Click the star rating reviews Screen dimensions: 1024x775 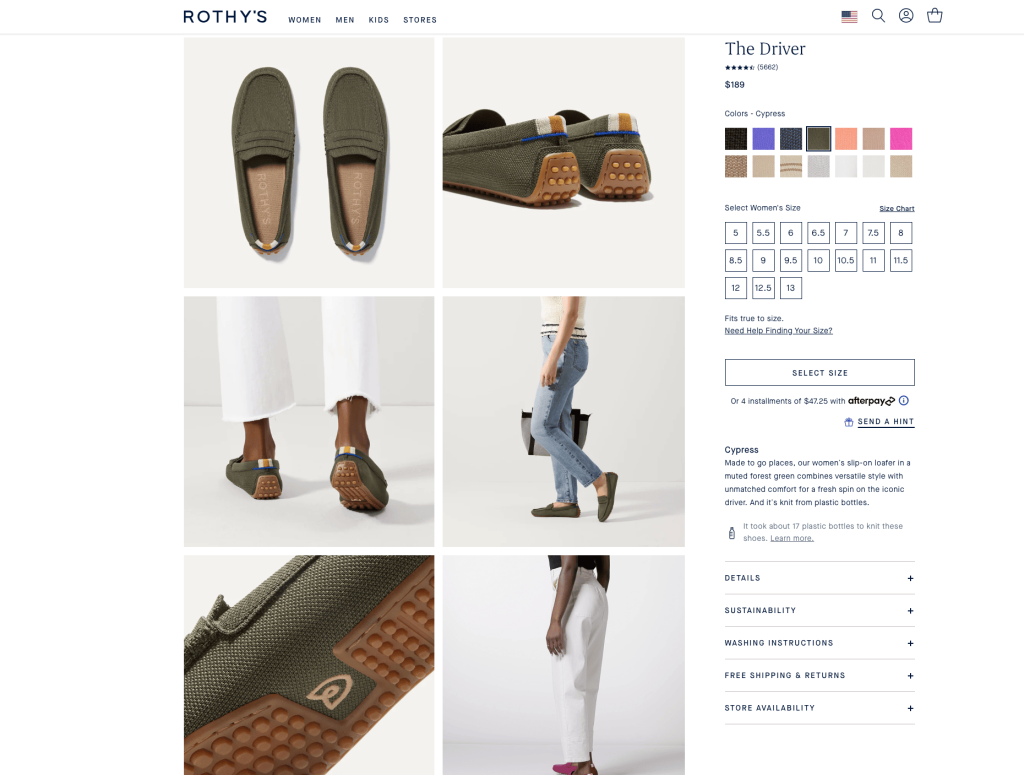click(x=751, y=67)
